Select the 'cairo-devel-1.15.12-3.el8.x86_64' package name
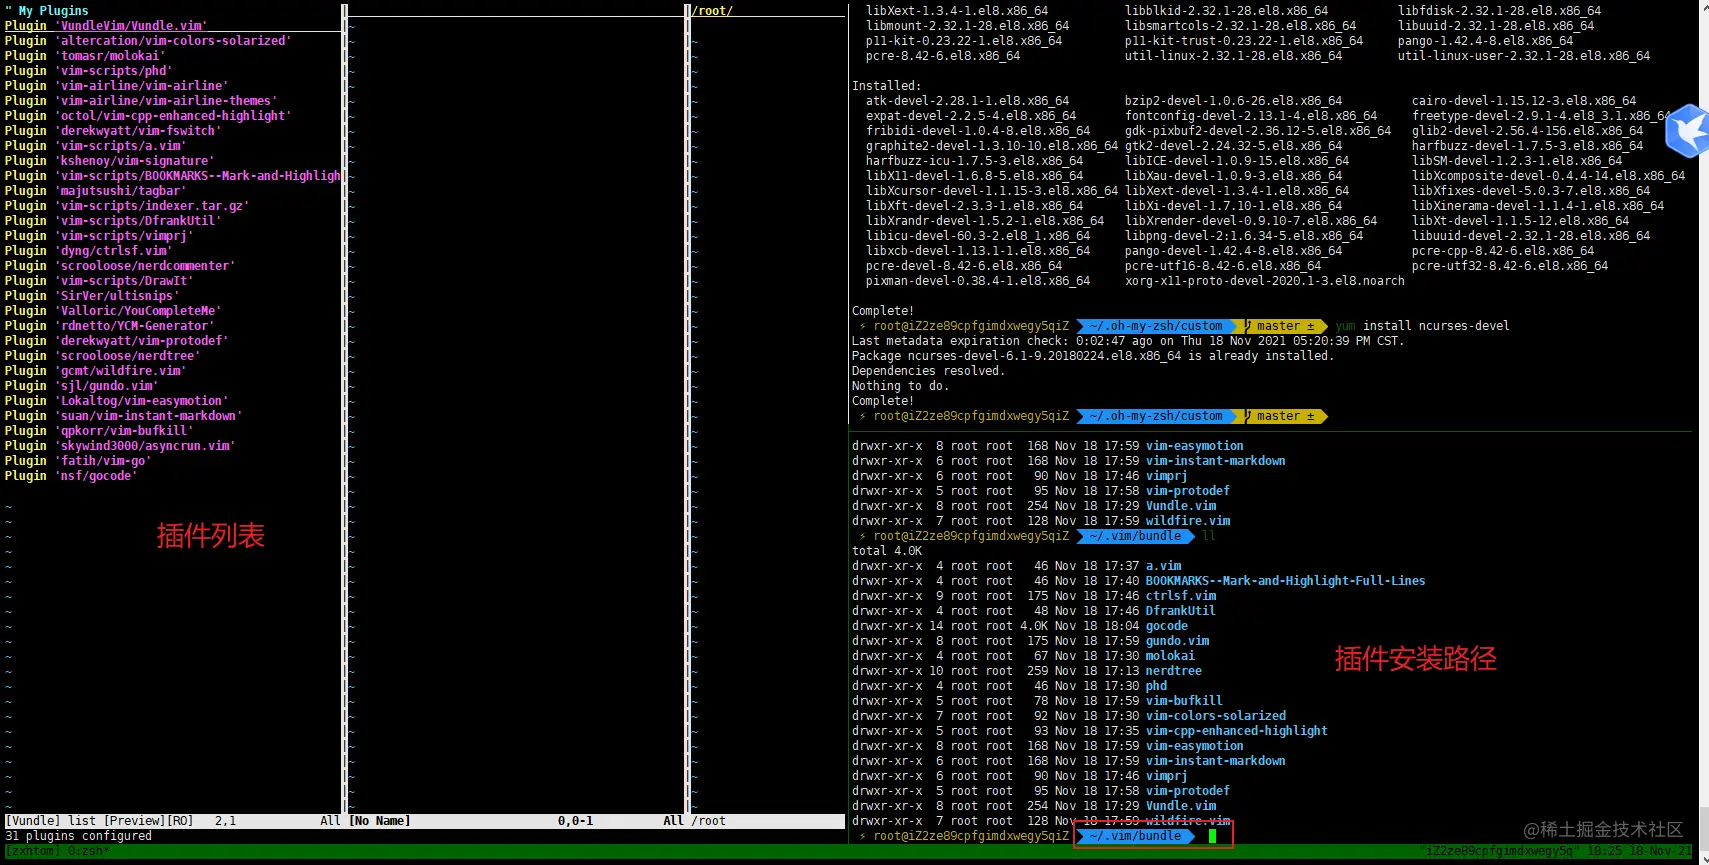 [x=1524, y=101]
